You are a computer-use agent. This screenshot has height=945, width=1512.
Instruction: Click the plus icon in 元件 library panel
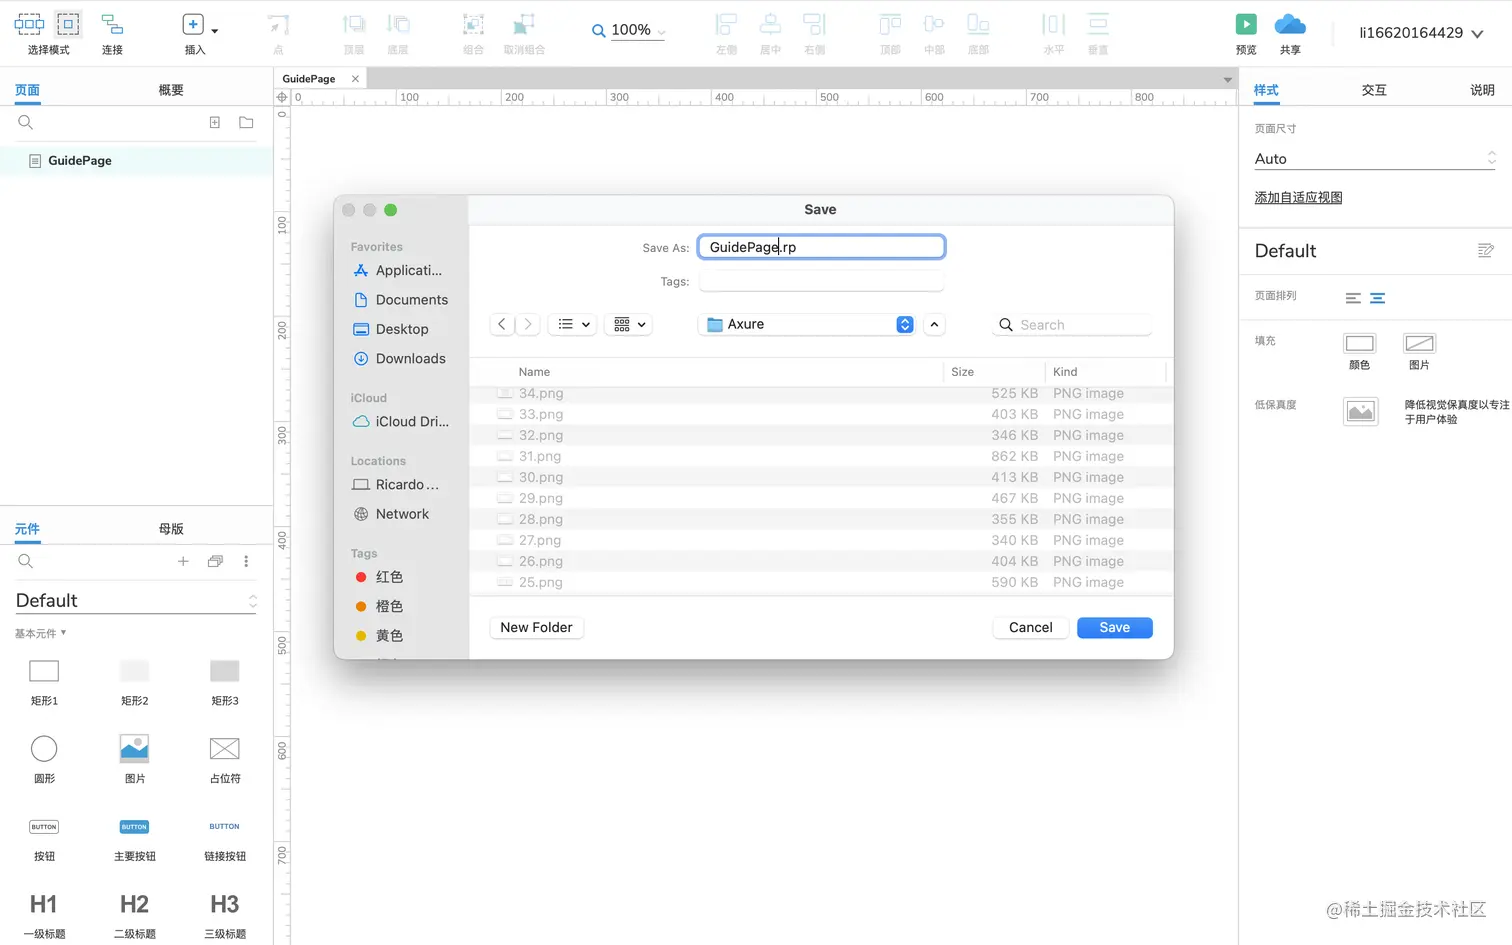pos(183,561)
